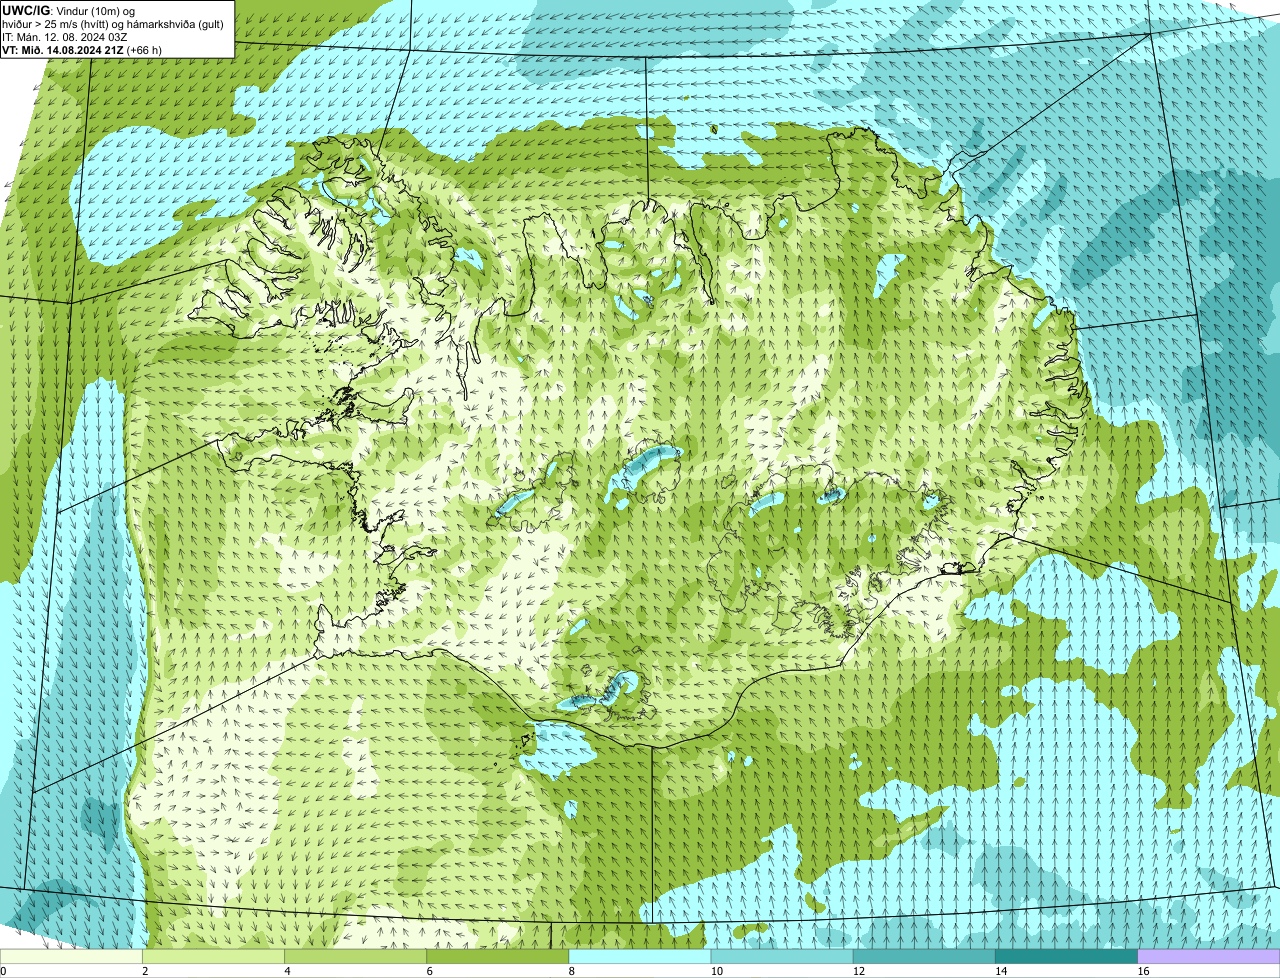Click the legend scale label '12'
Viewport: 1280px width, 978px height.
pyautogui.click(x=858, y=971)
